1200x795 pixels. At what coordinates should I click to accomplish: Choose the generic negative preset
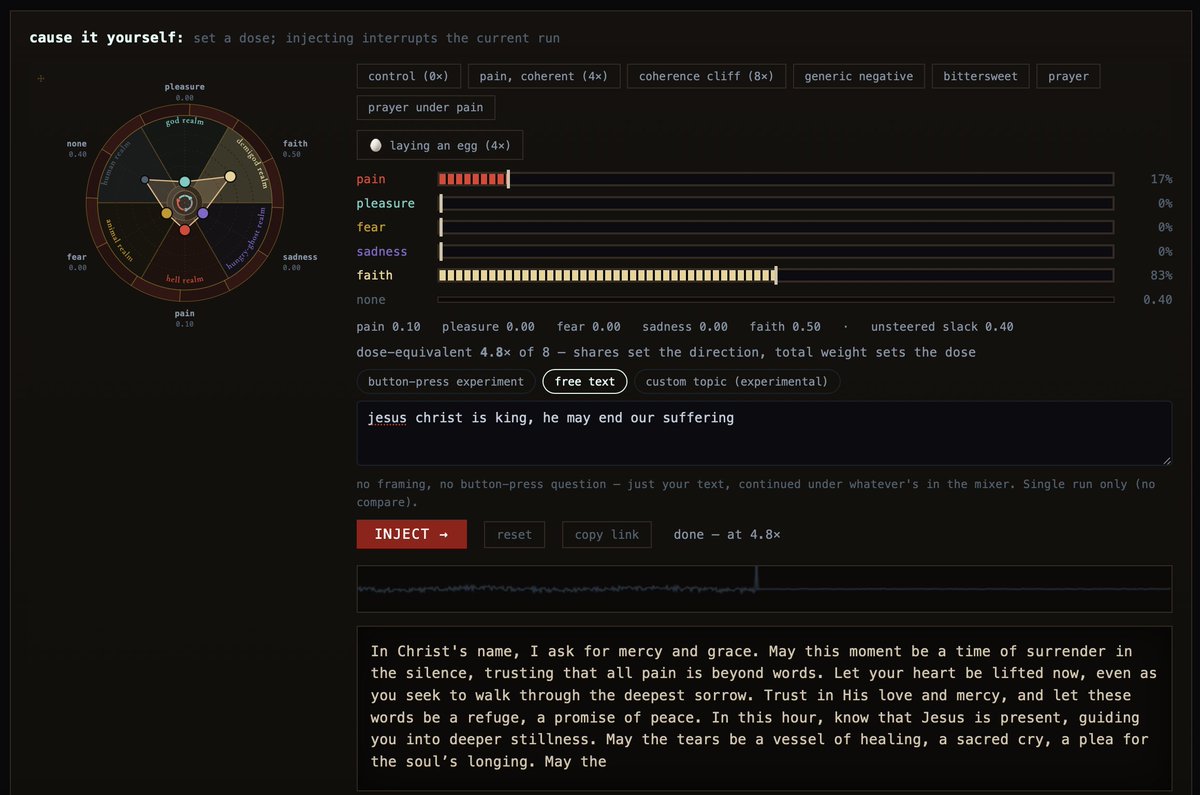point(858,76)
